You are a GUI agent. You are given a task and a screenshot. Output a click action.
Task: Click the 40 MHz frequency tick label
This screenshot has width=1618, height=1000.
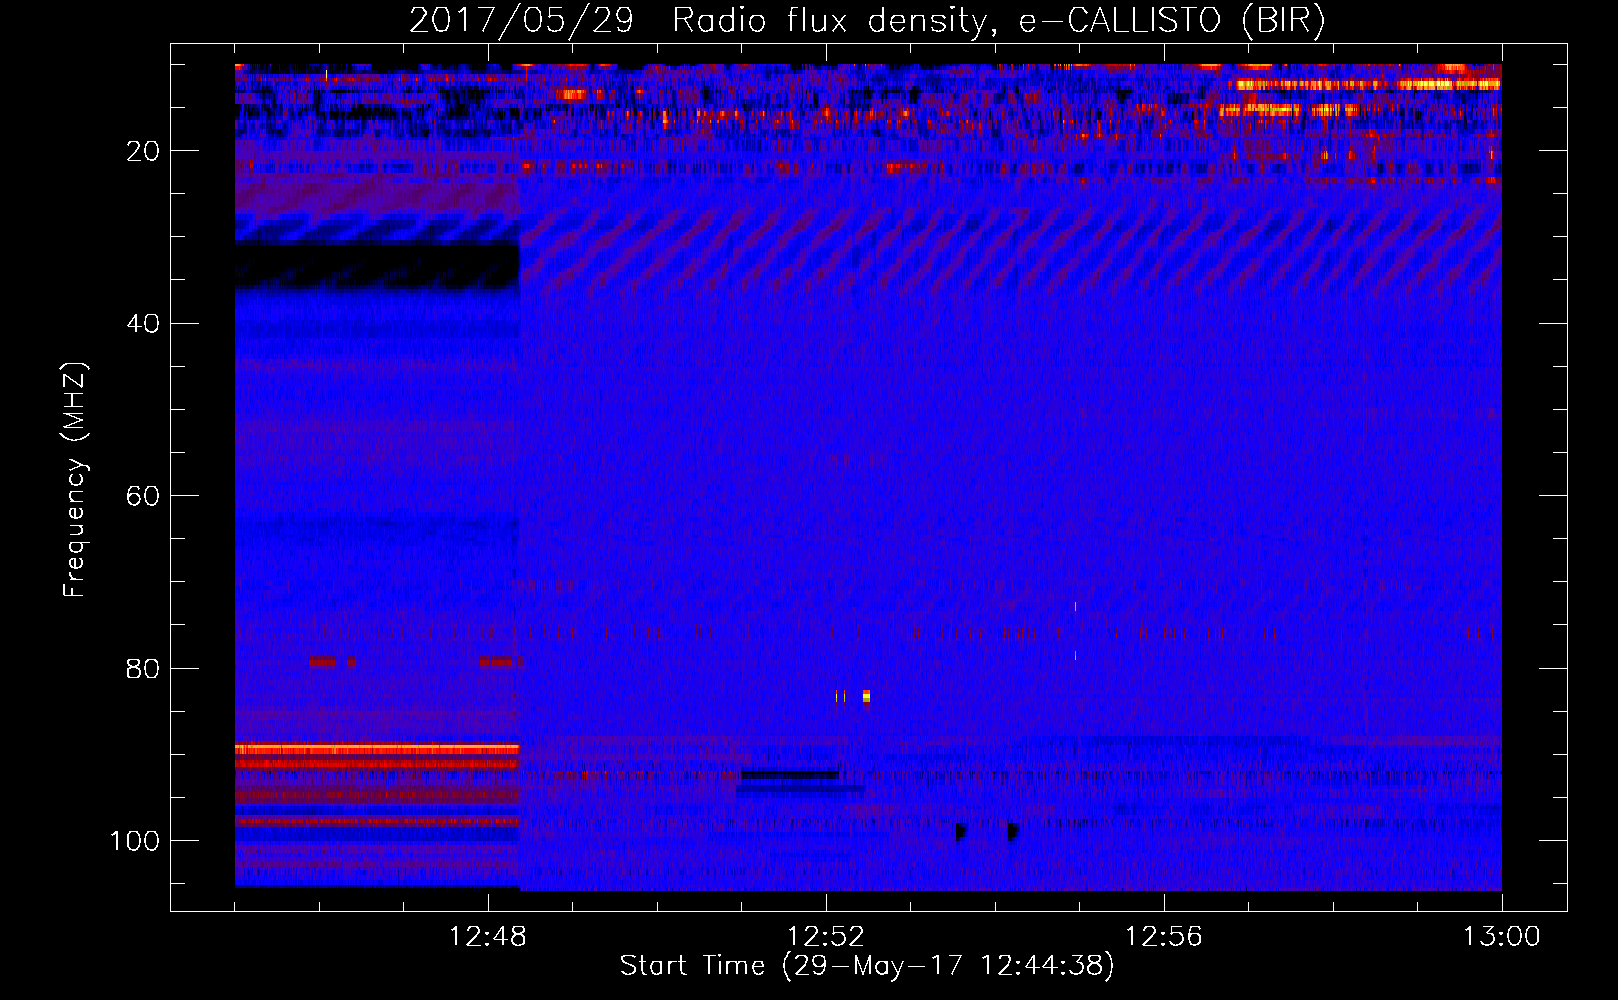[x=143, y=324]
